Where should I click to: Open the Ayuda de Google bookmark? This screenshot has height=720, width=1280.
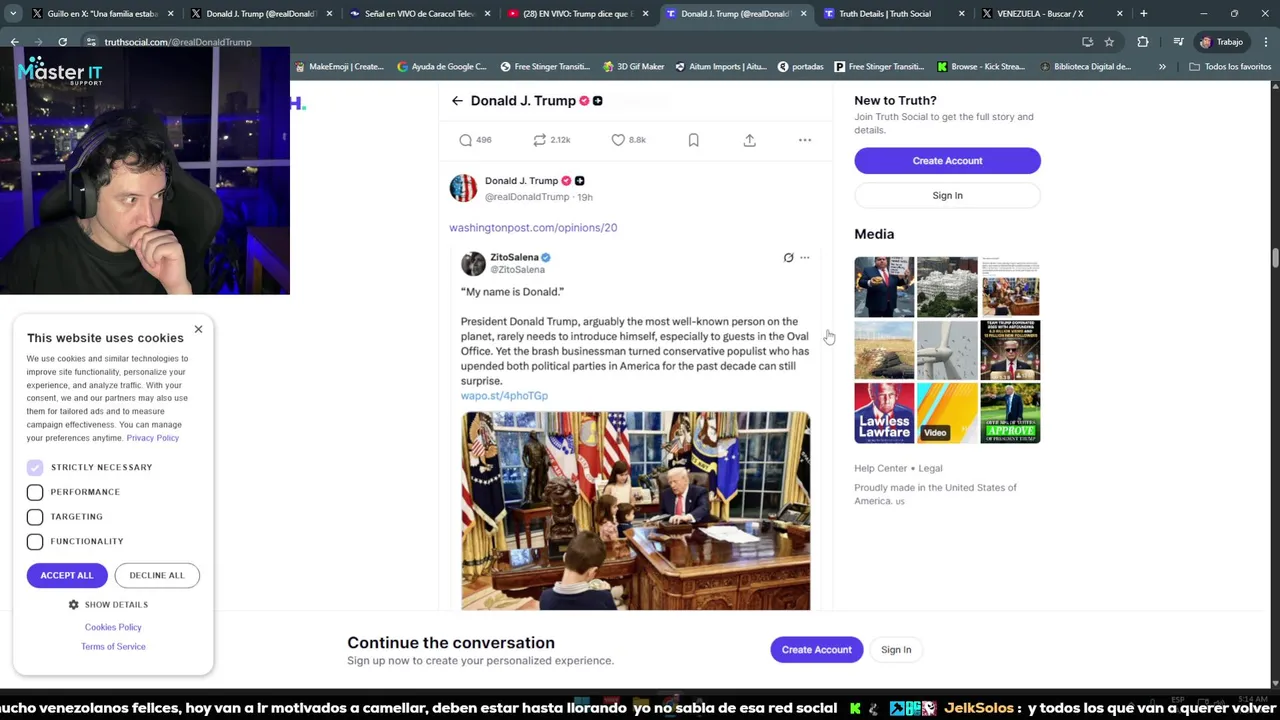coord(442,67)
